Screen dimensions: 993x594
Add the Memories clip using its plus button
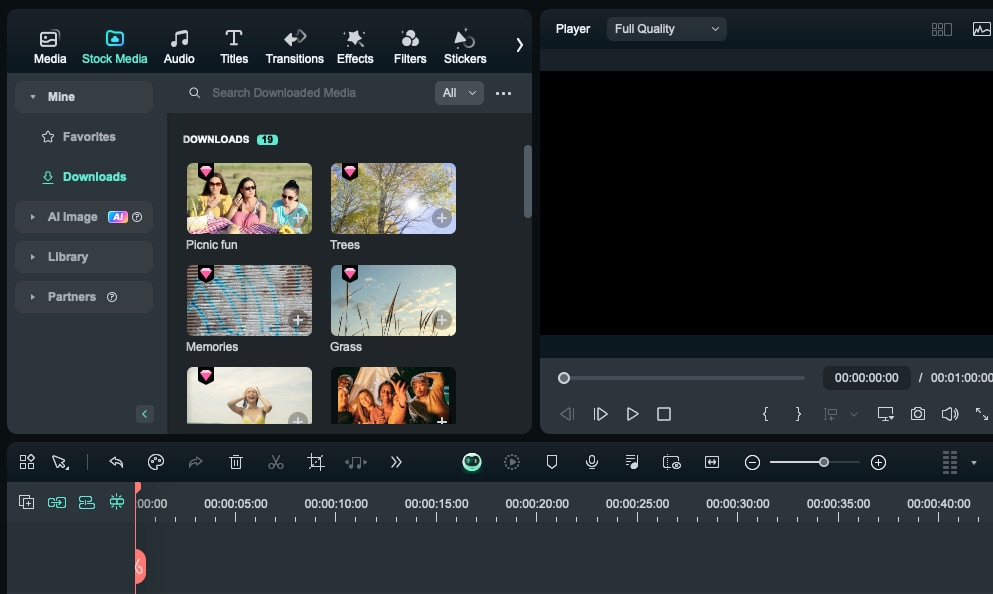click(298, 320)
